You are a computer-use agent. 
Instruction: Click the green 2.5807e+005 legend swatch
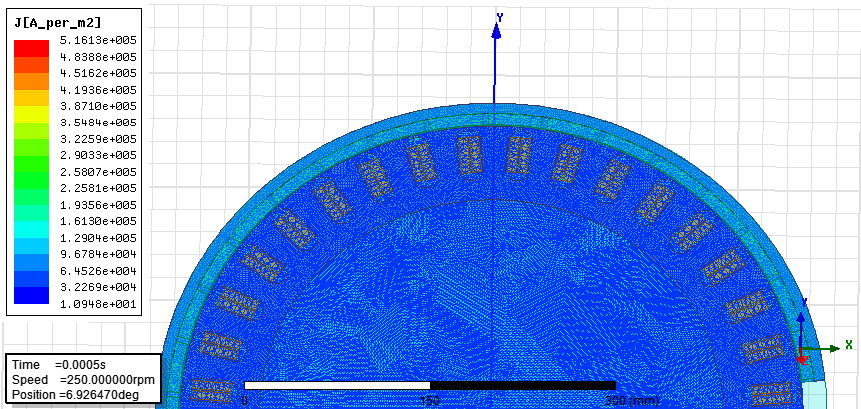click(x=31, y=180)
